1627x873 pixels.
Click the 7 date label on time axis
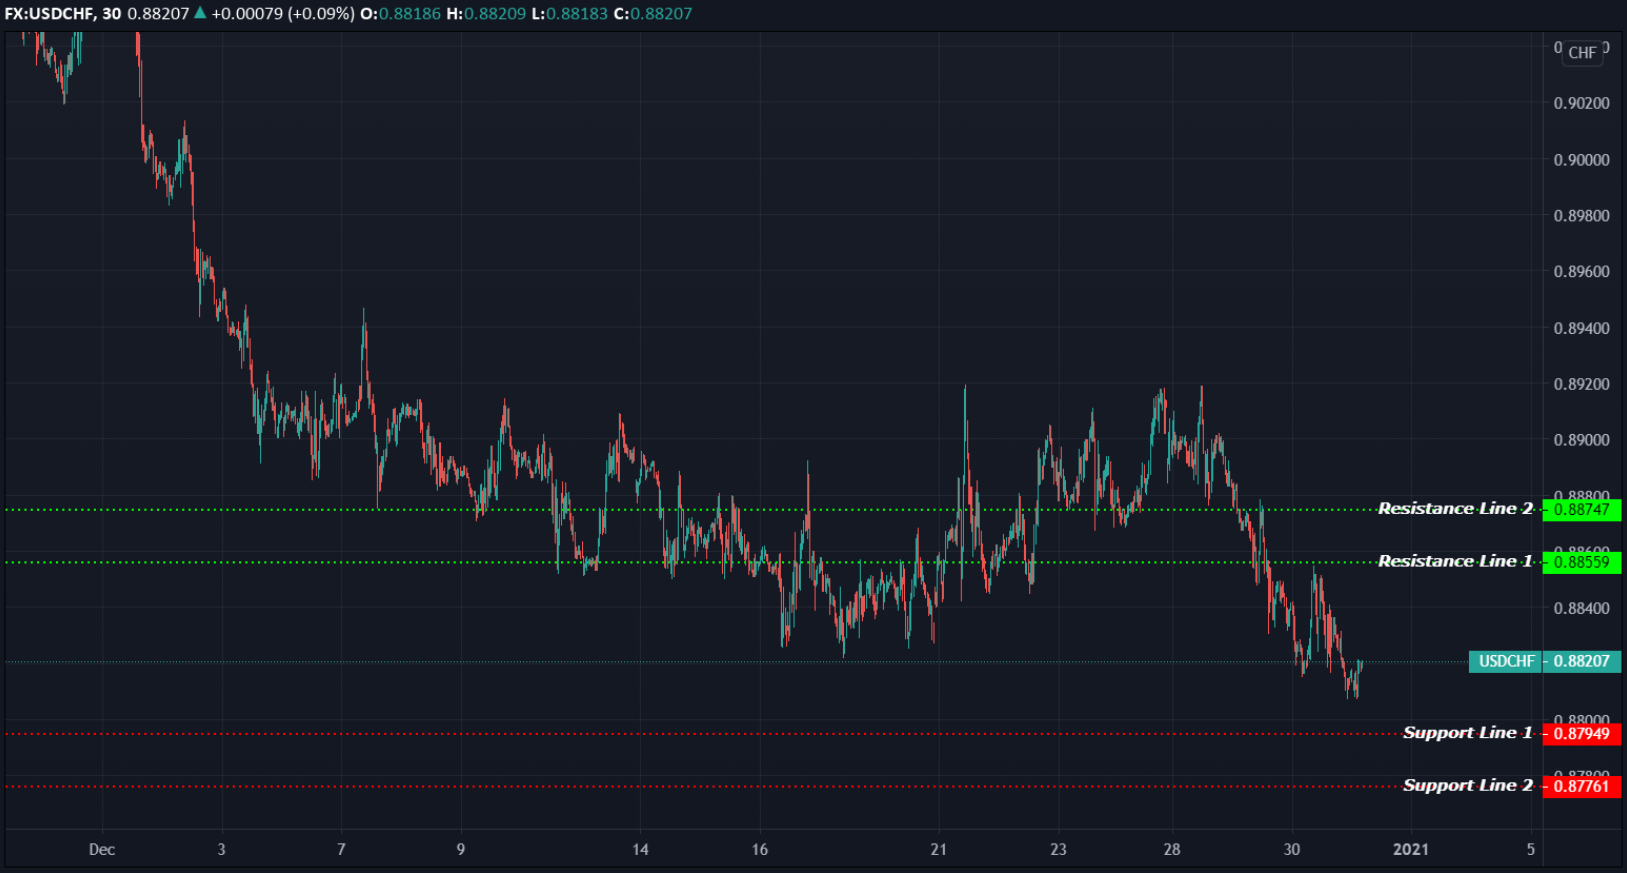pyautogui.click(x=341, y=850)
